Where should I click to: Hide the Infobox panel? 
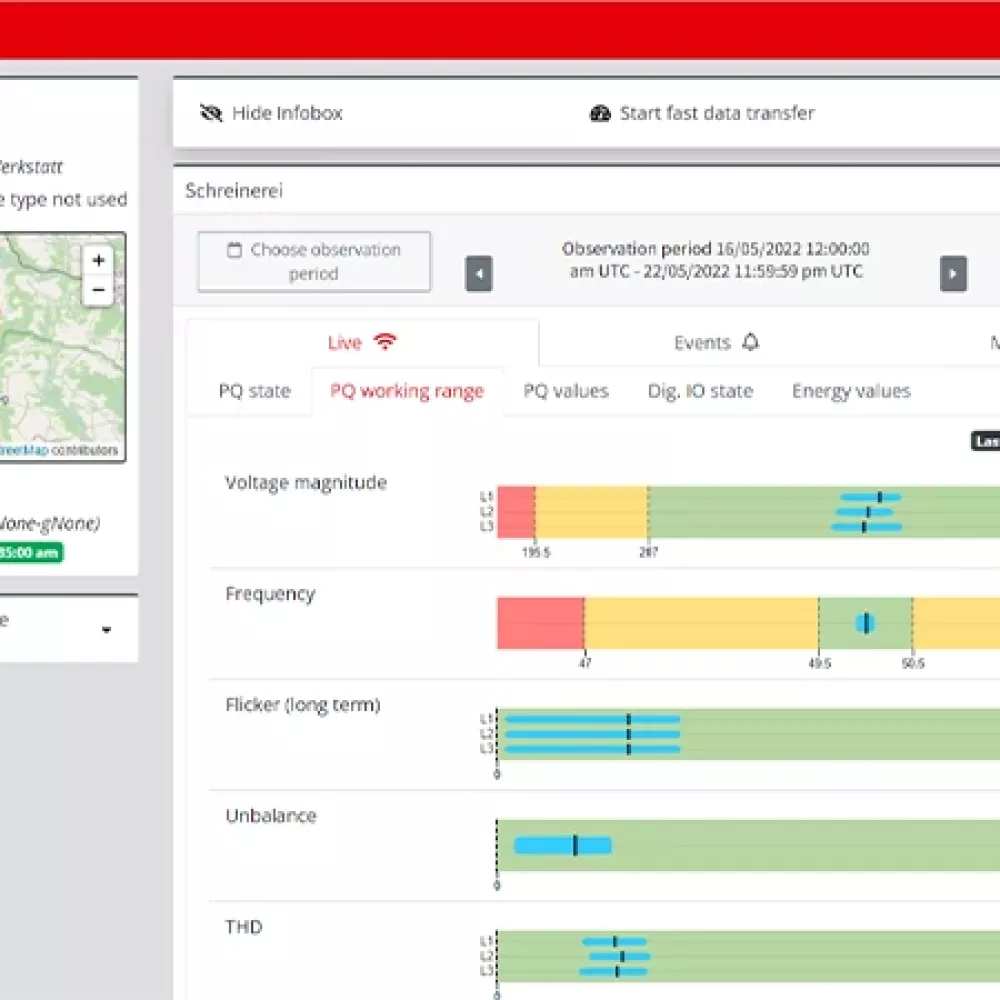click(x=272, y=113)
